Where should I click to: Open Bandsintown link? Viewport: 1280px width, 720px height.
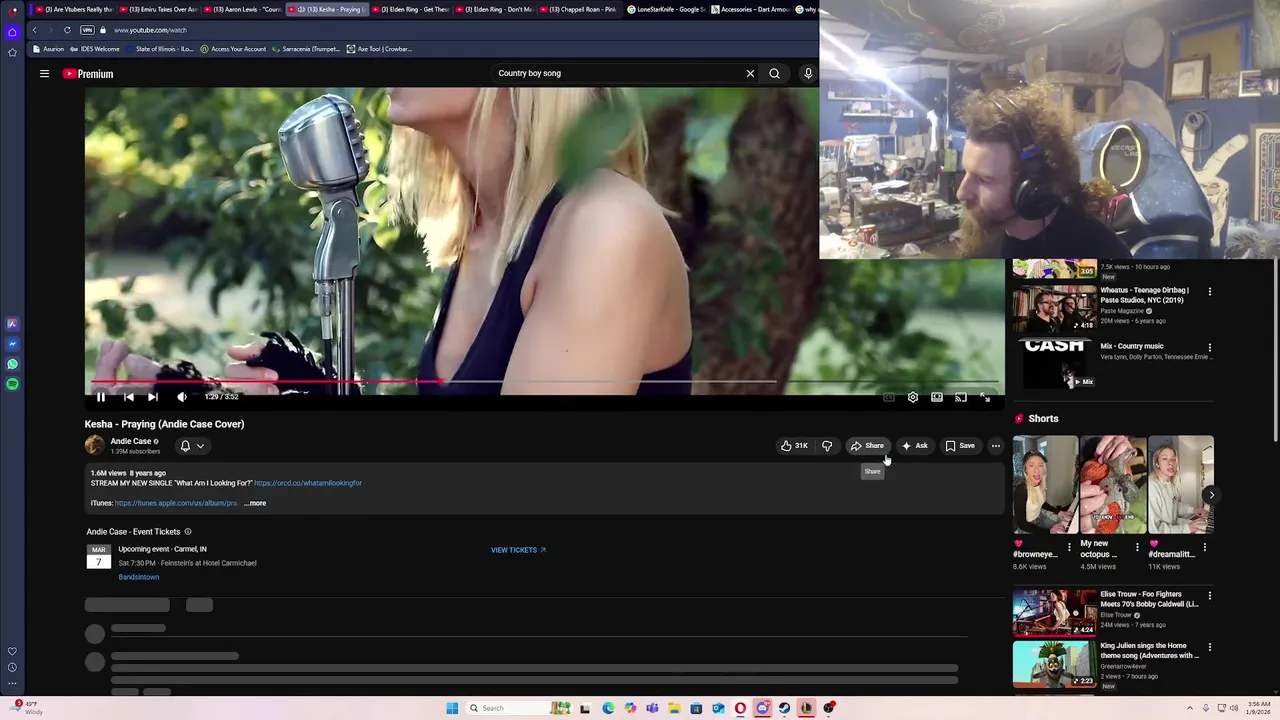(138, 577)
